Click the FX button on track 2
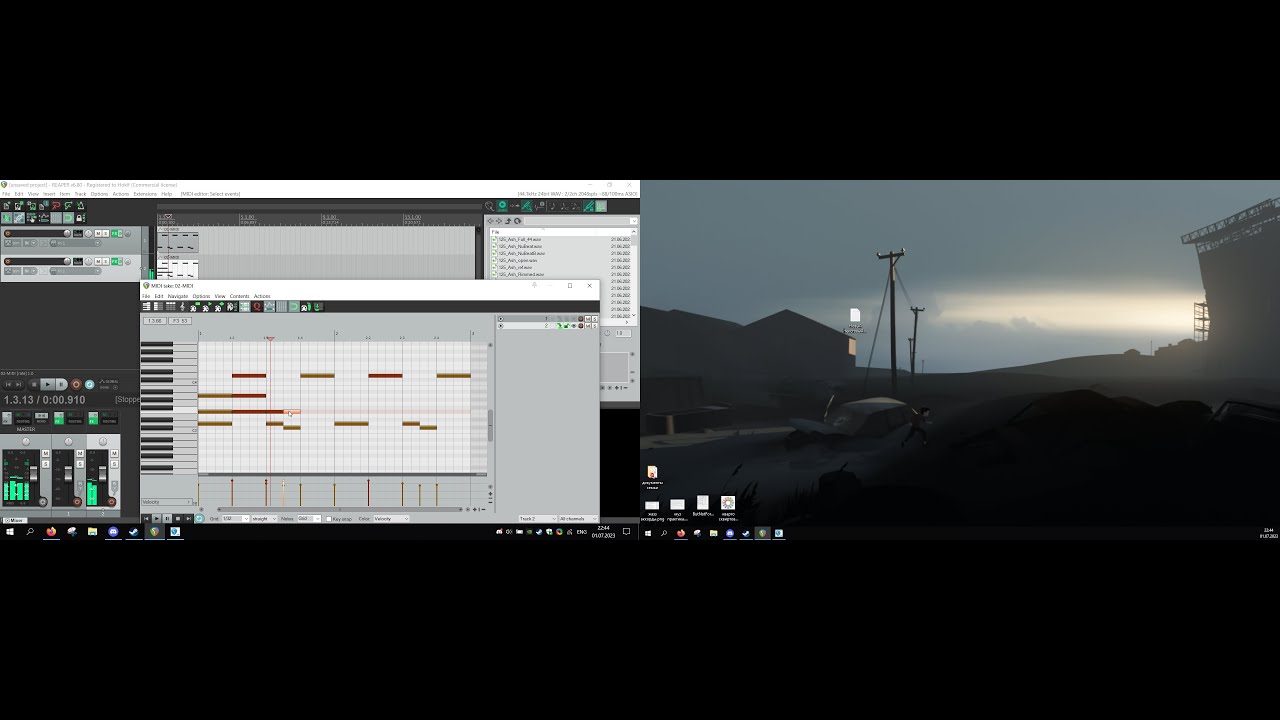Image resolution: width=1280 pixels, height=720 pixels. [115, 261]
